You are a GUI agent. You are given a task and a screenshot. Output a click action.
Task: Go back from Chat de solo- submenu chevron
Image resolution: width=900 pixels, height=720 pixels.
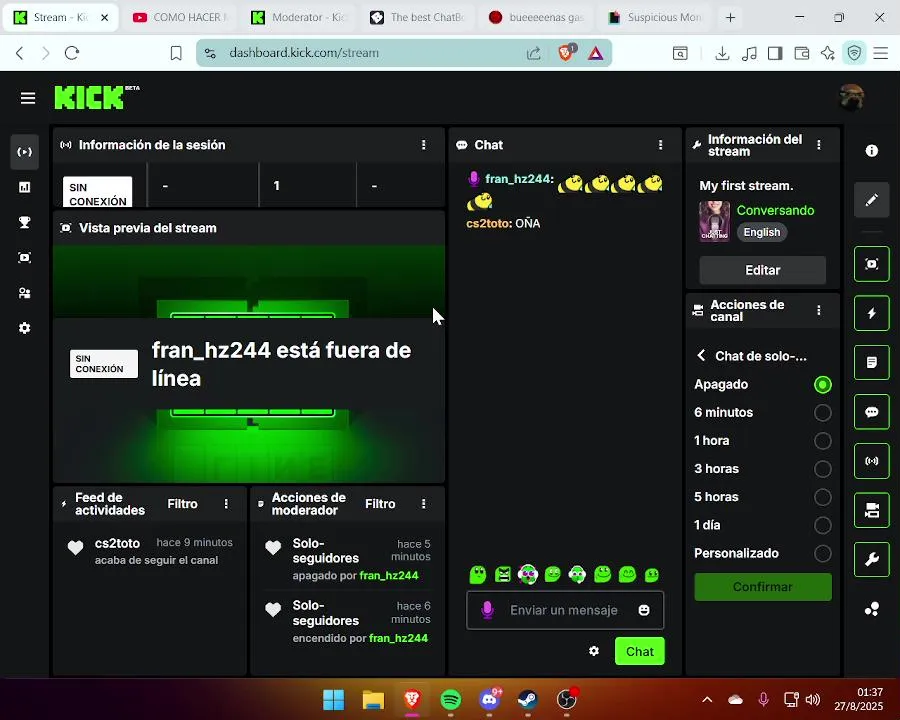[x=701, y=356]
